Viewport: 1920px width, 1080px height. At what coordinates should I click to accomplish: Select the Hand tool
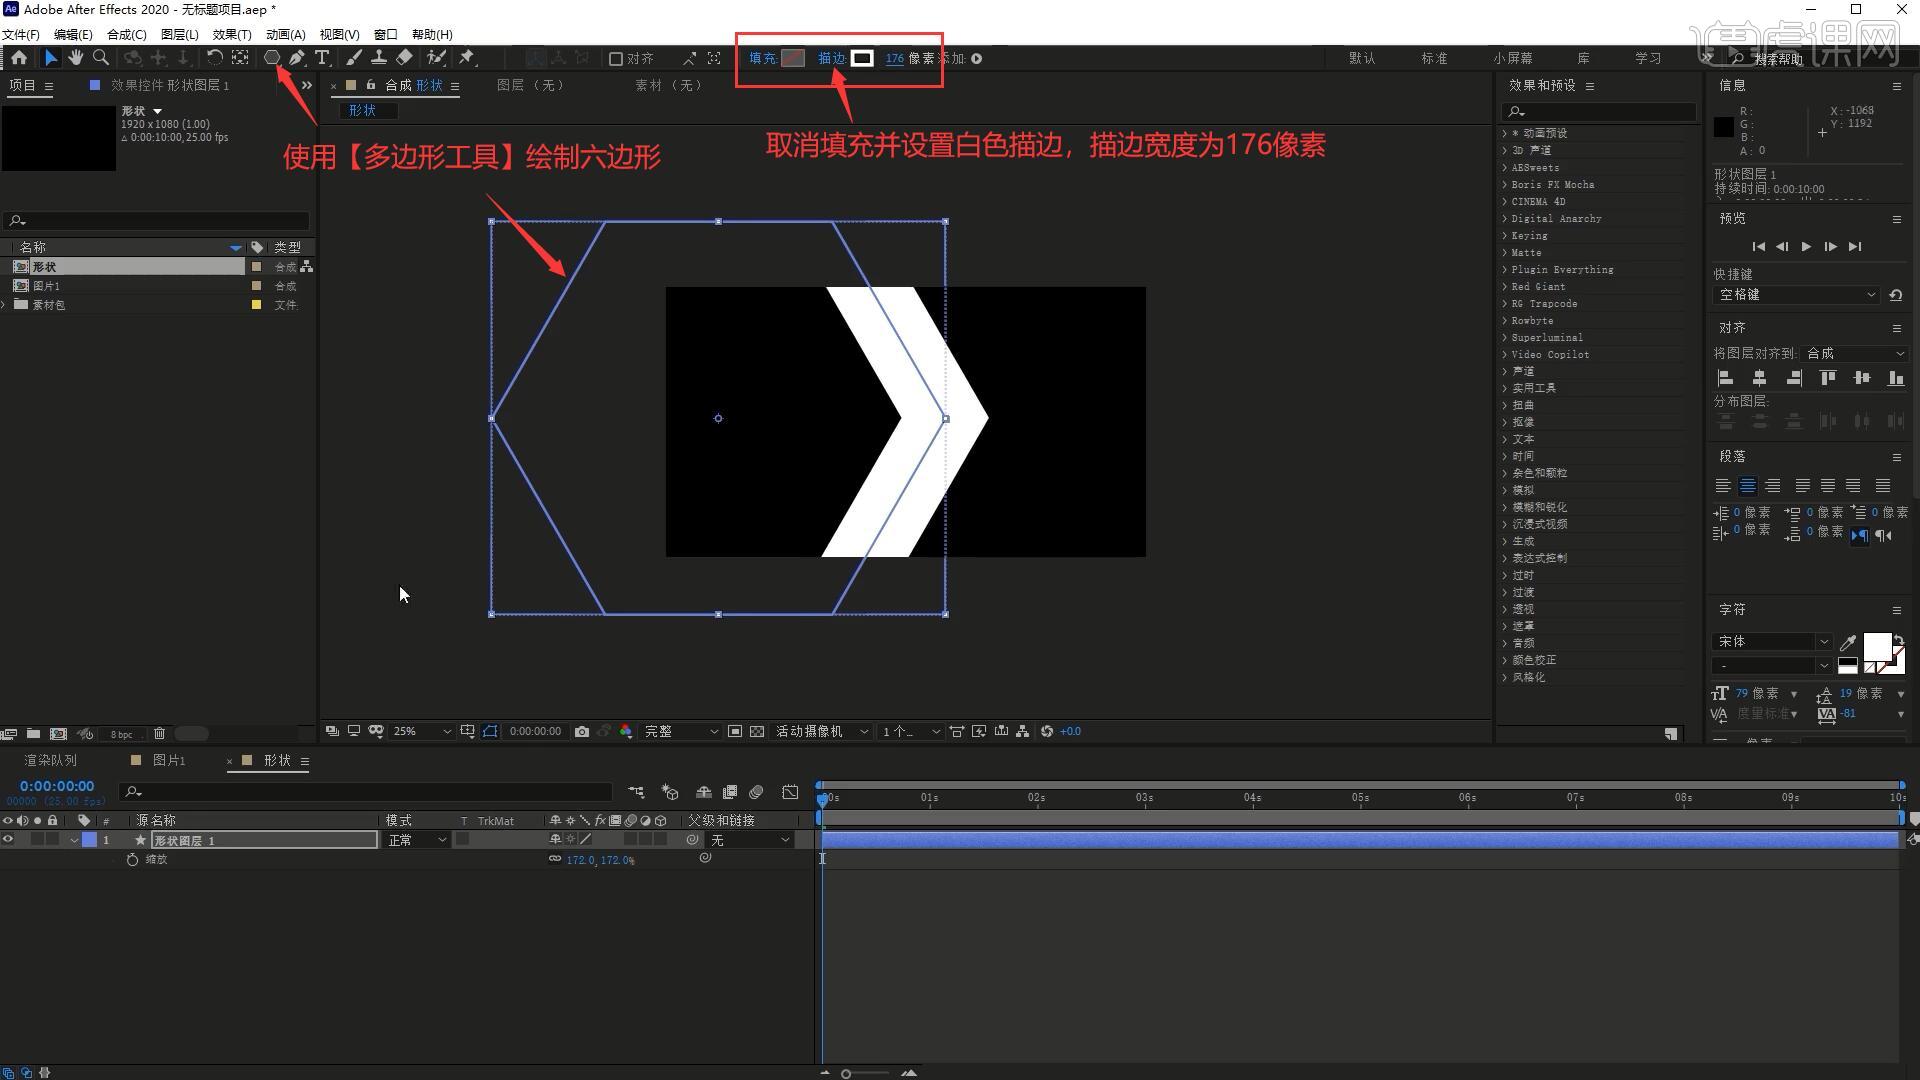75,58
